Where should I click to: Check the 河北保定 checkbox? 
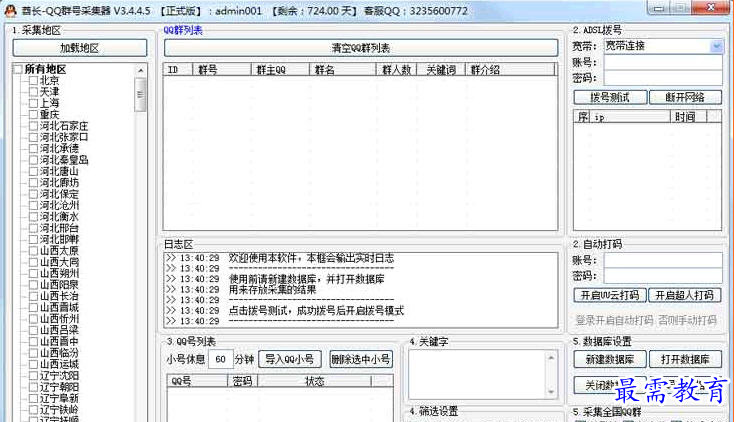[33, 194]
